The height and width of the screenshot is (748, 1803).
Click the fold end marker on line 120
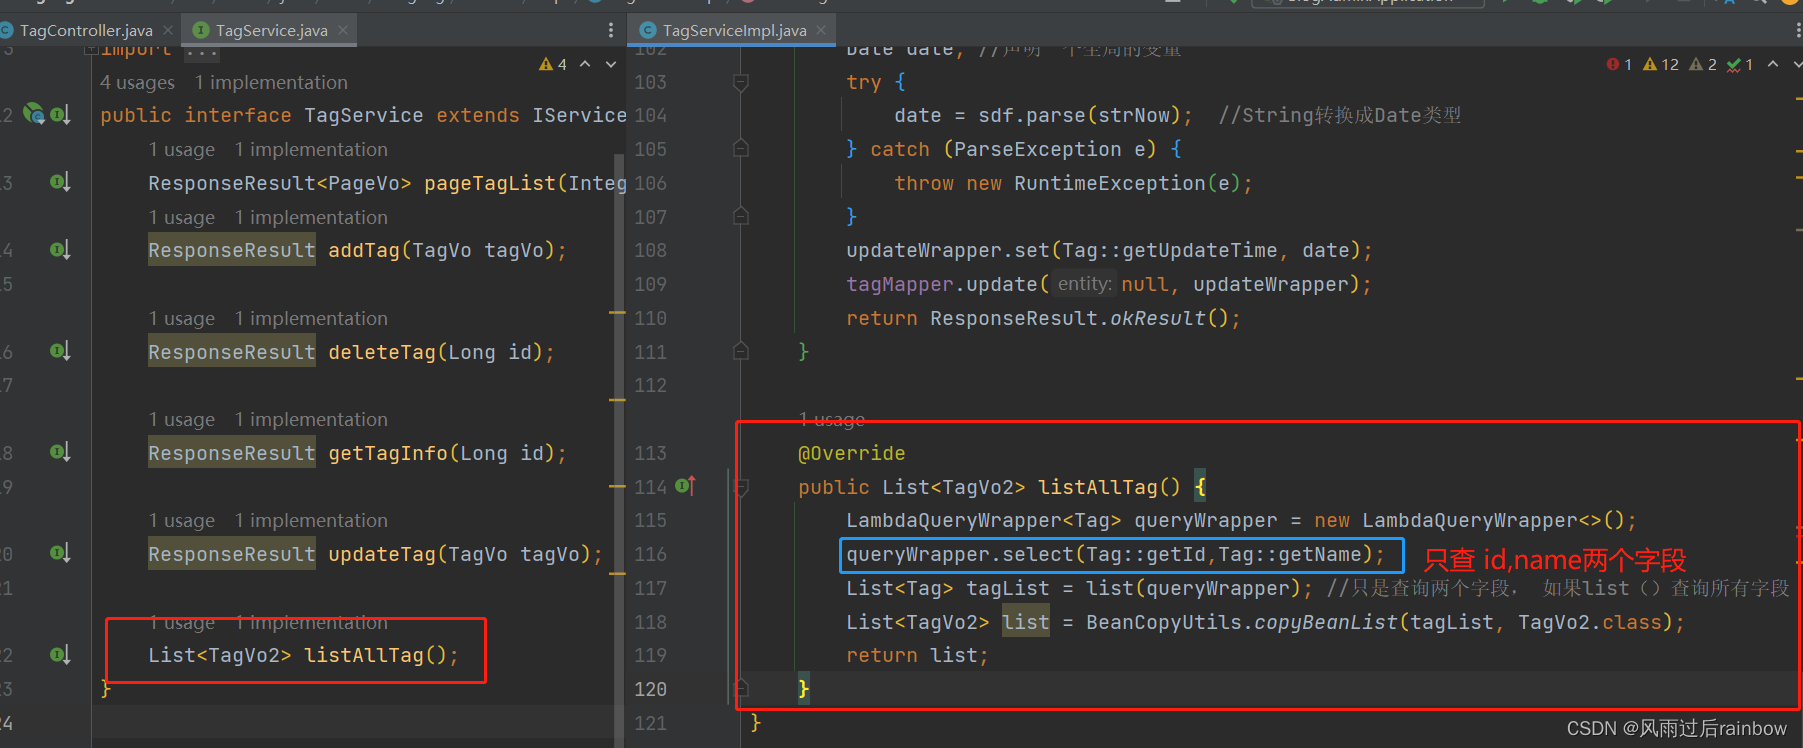pyautogui.click(x=741, y=688)
